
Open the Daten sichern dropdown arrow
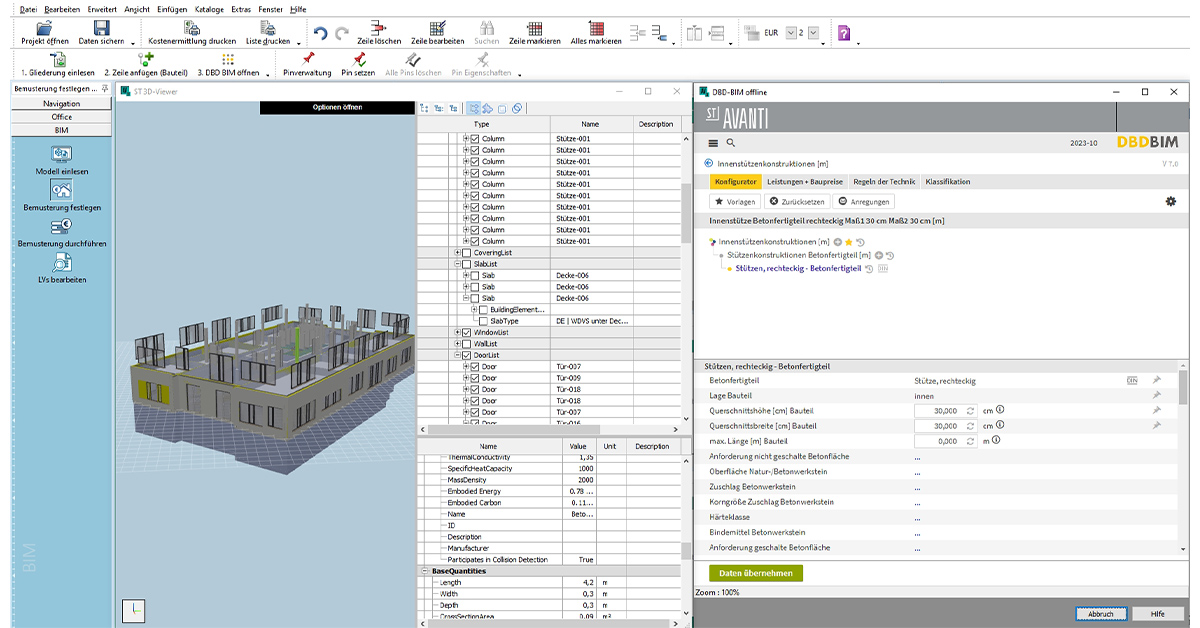point(131,42)
